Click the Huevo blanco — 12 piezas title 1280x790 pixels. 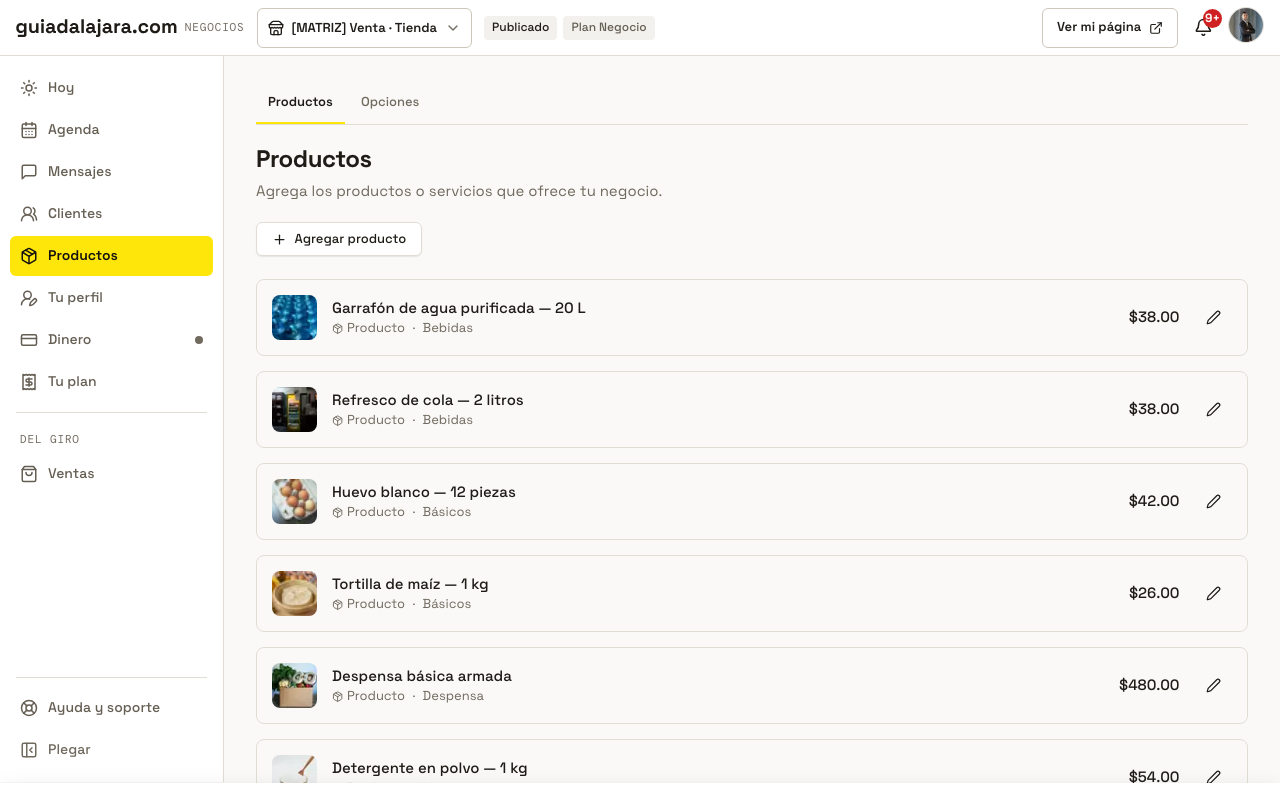(424, 492)
